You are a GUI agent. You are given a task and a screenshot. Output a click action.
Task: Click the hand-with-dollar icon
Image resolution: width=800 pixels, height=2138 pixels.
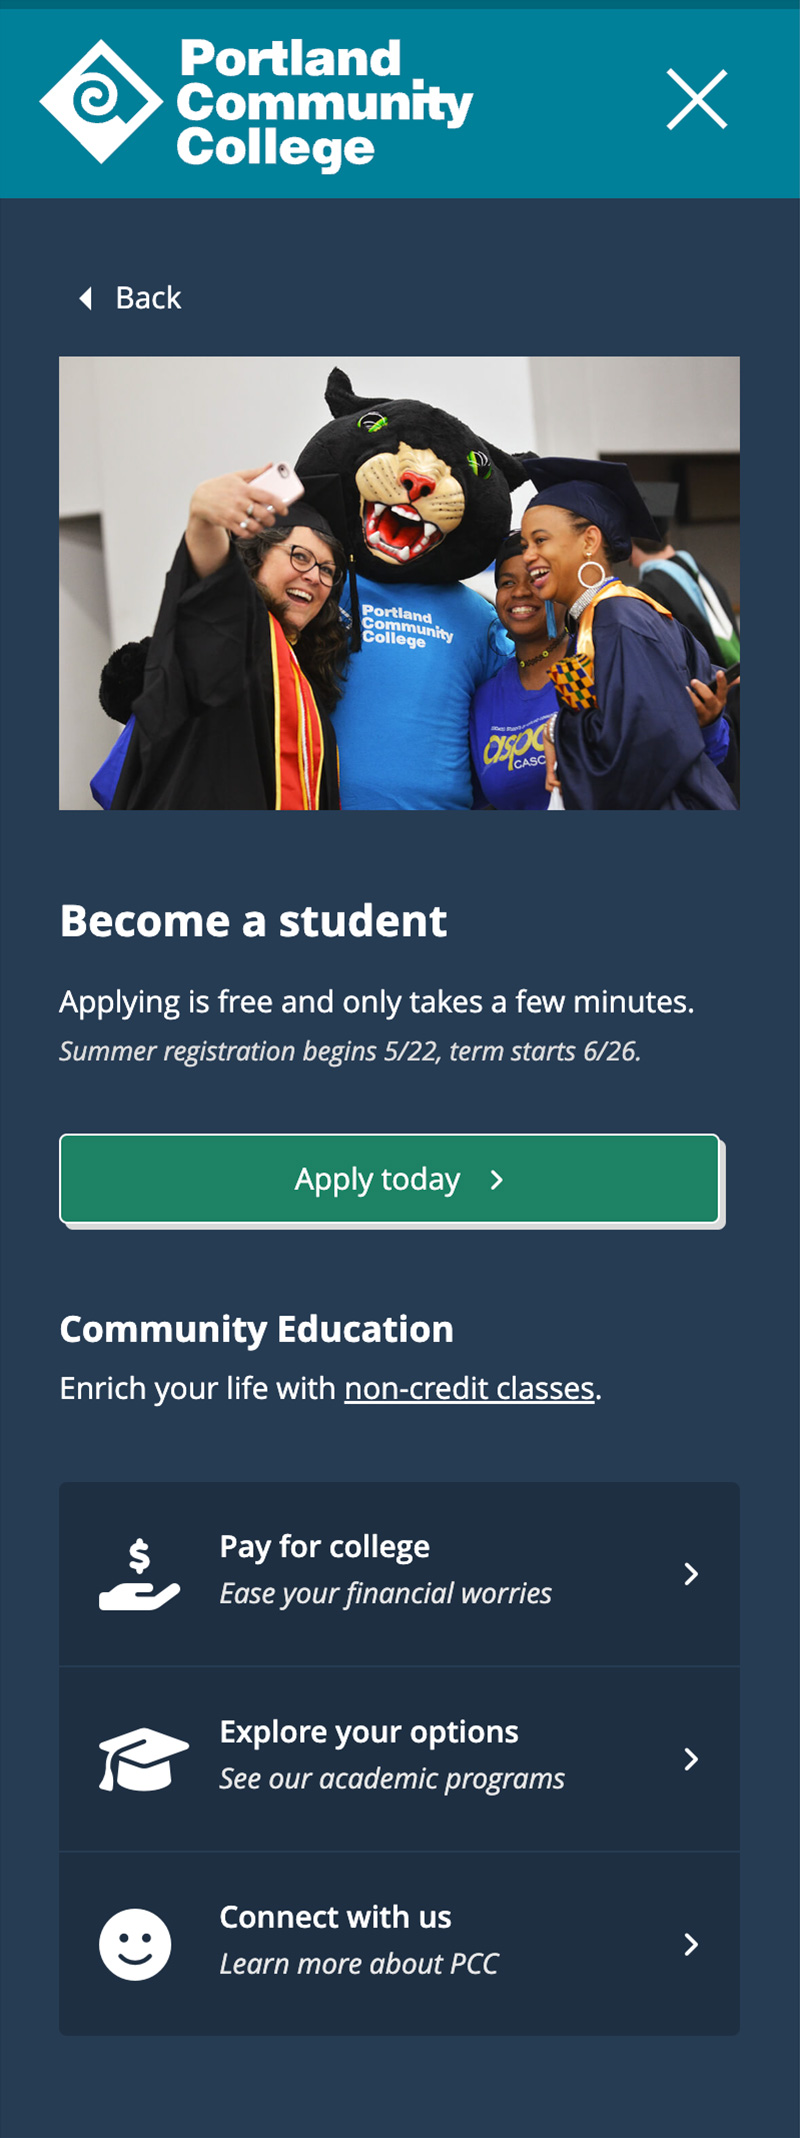[139, 1574]
